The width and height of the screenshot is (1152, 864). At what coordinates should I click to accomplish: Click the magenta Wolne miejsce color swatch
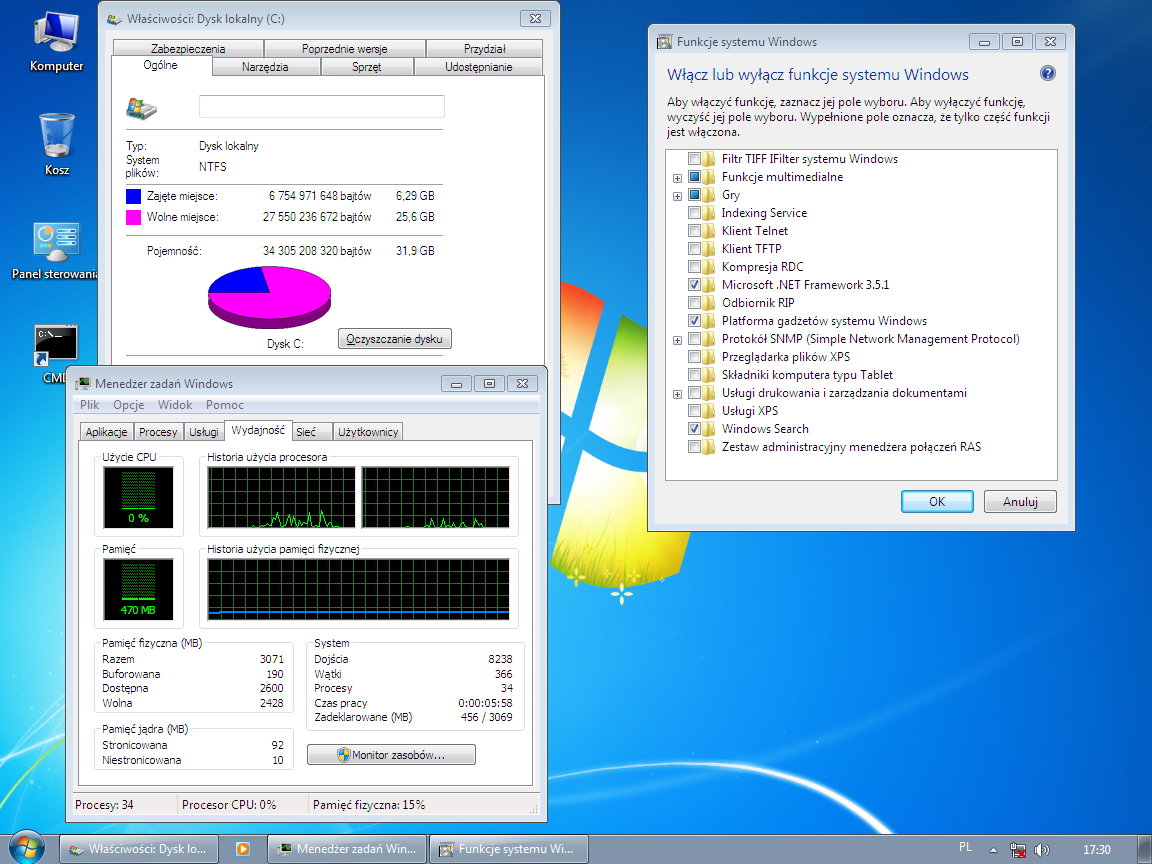pyautogui.click(x=134, y=217)
